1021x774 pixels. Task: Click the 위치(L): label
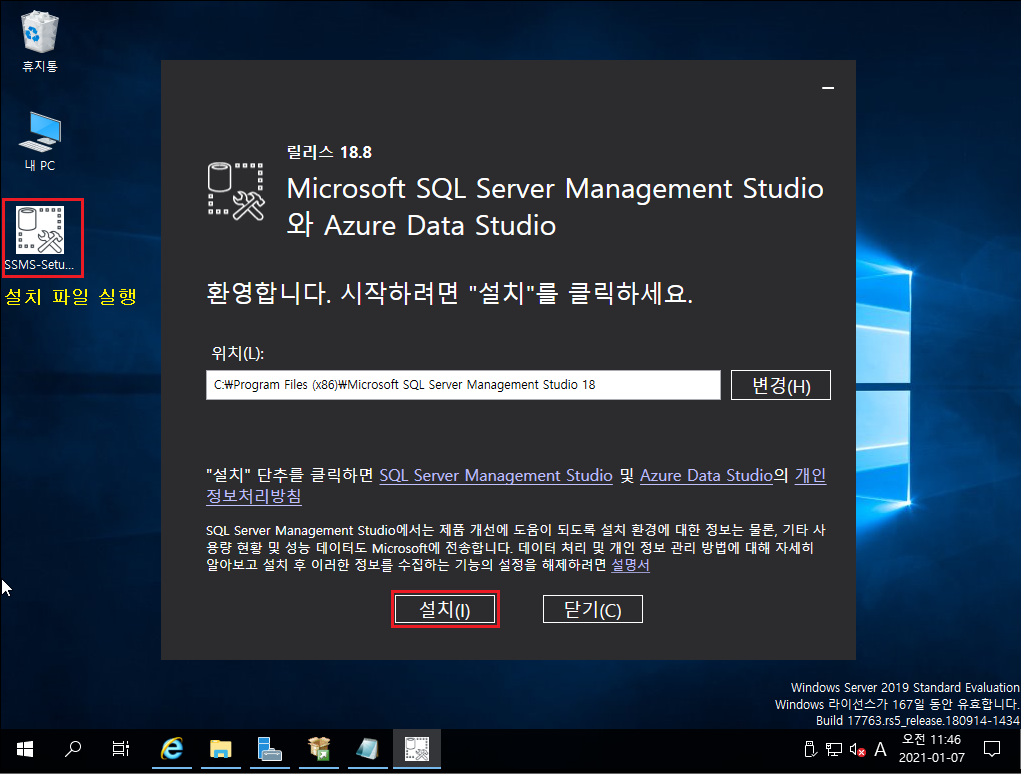238,353
